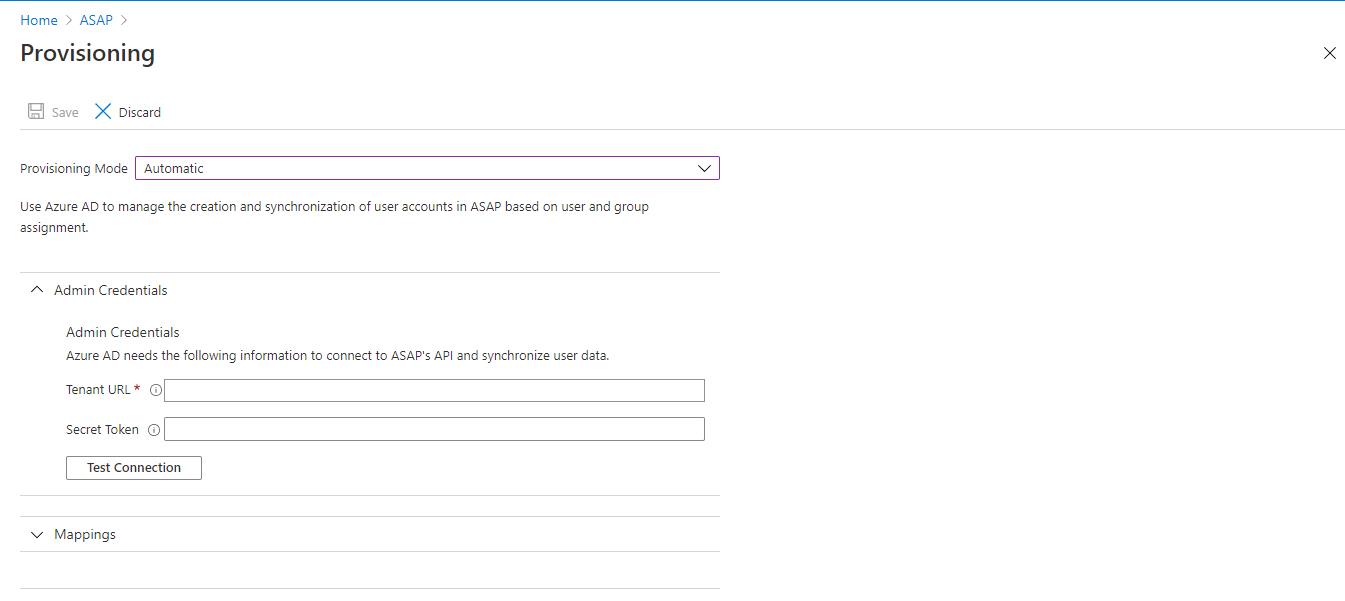The height and width of the screenshot is (601, 1345).
Task: Click the Secret Token info icon
Action: 154,430
